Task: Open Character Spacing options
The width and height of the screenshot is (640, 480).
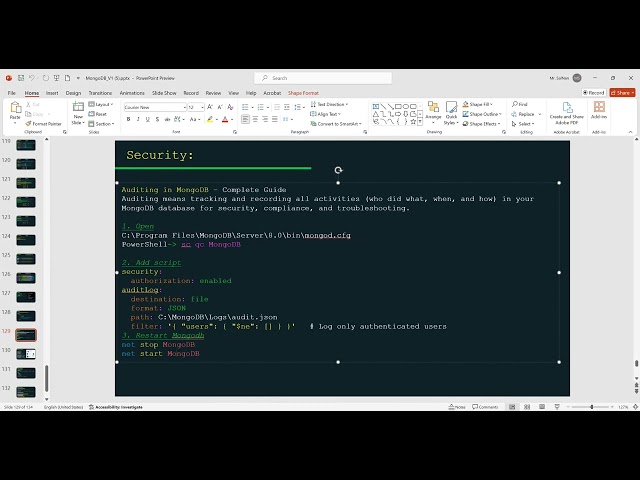Action: point(178,119)
